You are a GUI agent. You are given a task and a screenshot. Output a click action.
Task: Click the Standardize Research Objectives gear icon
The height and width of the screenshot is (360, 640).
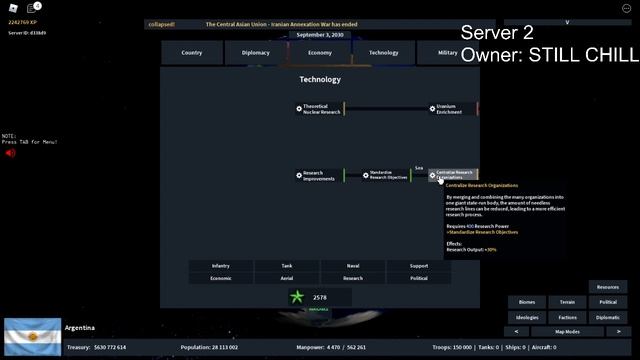(x=366, y=176)
